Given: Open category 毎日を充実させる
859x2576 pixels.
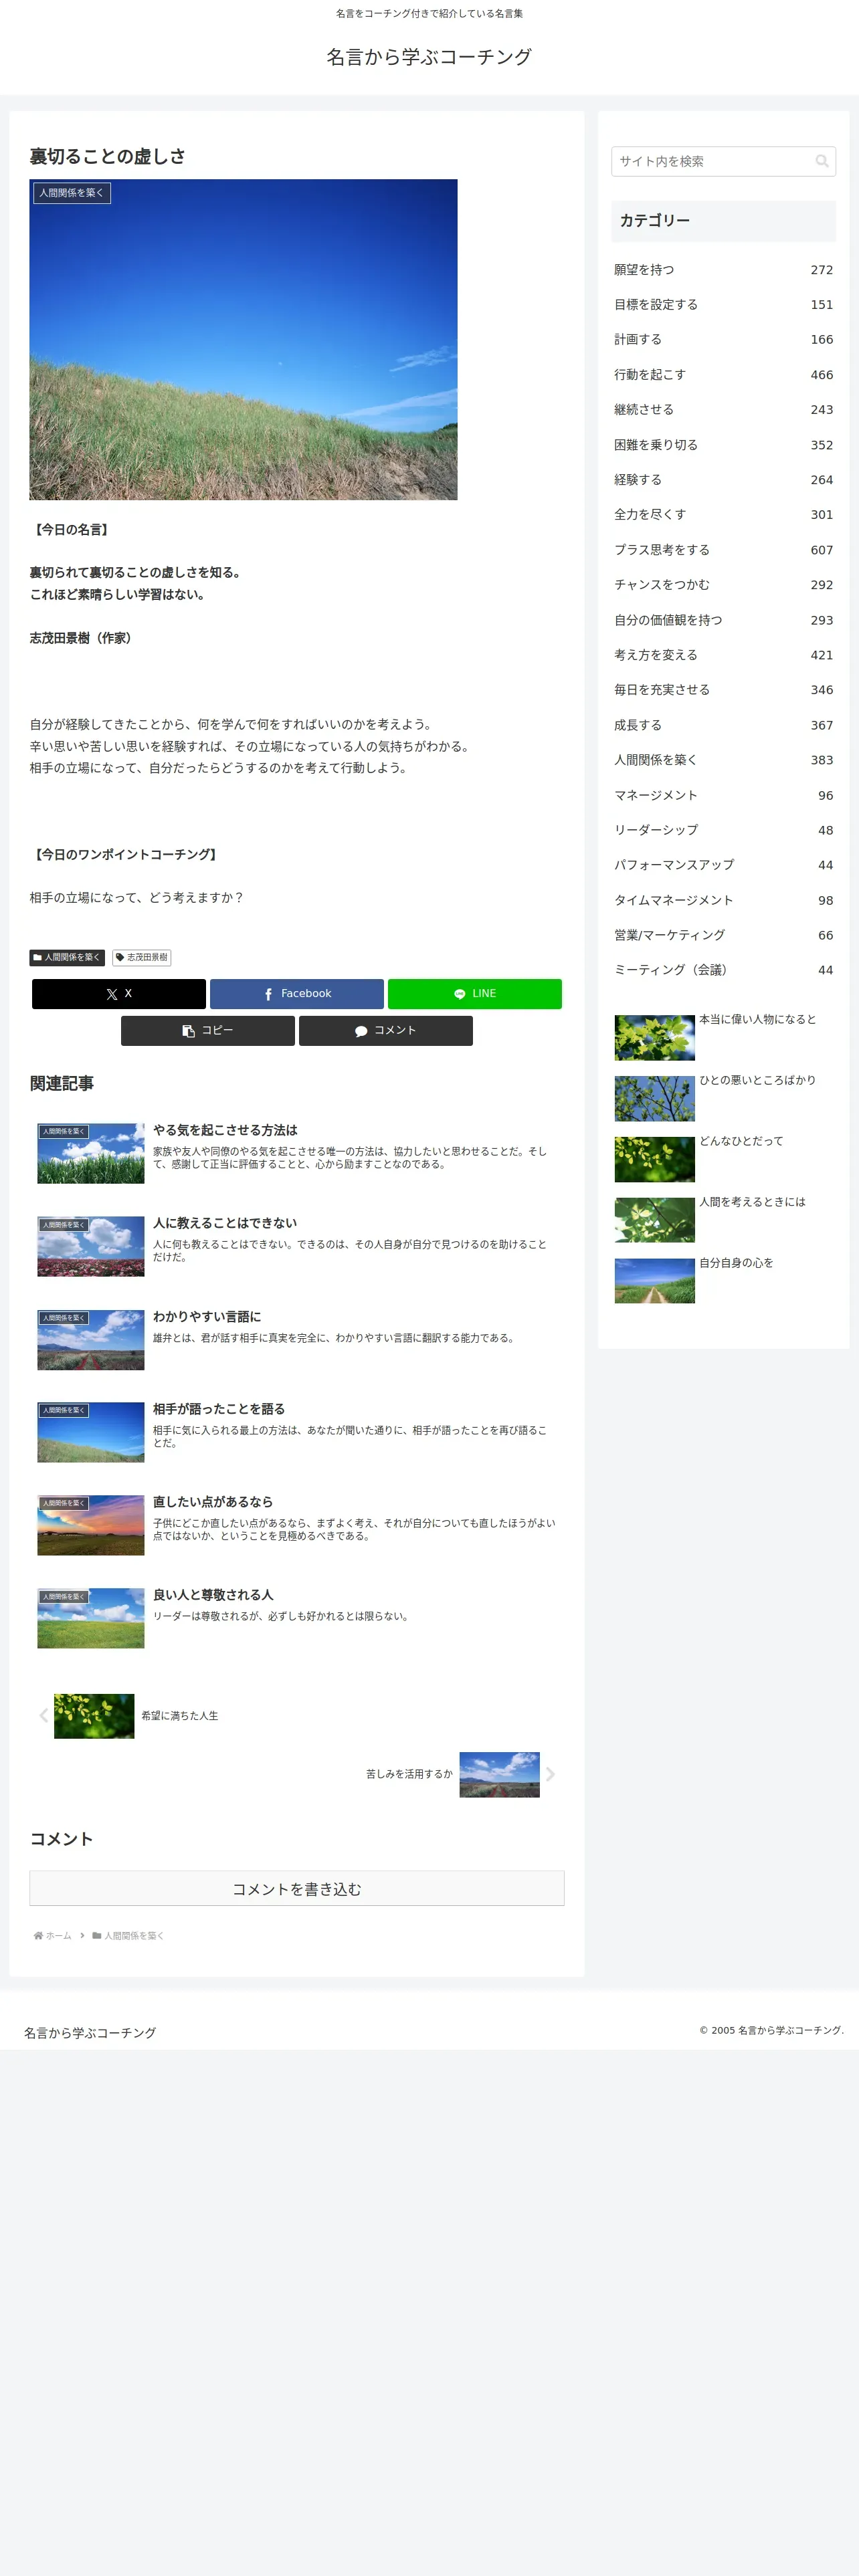Looking at the screenshot, I should pyautogui.click(x=723, y=690).
